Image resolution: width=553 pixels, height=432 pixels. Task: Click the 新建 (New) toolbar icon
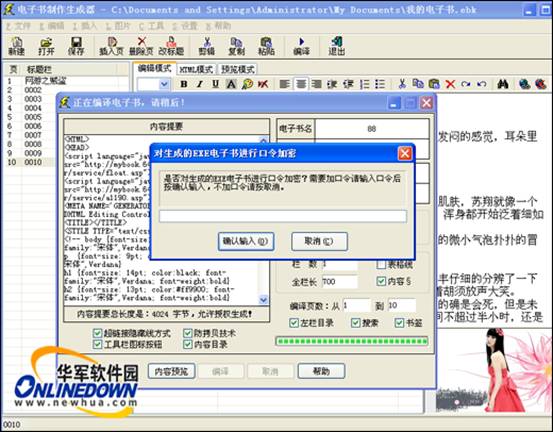[16, 46]
